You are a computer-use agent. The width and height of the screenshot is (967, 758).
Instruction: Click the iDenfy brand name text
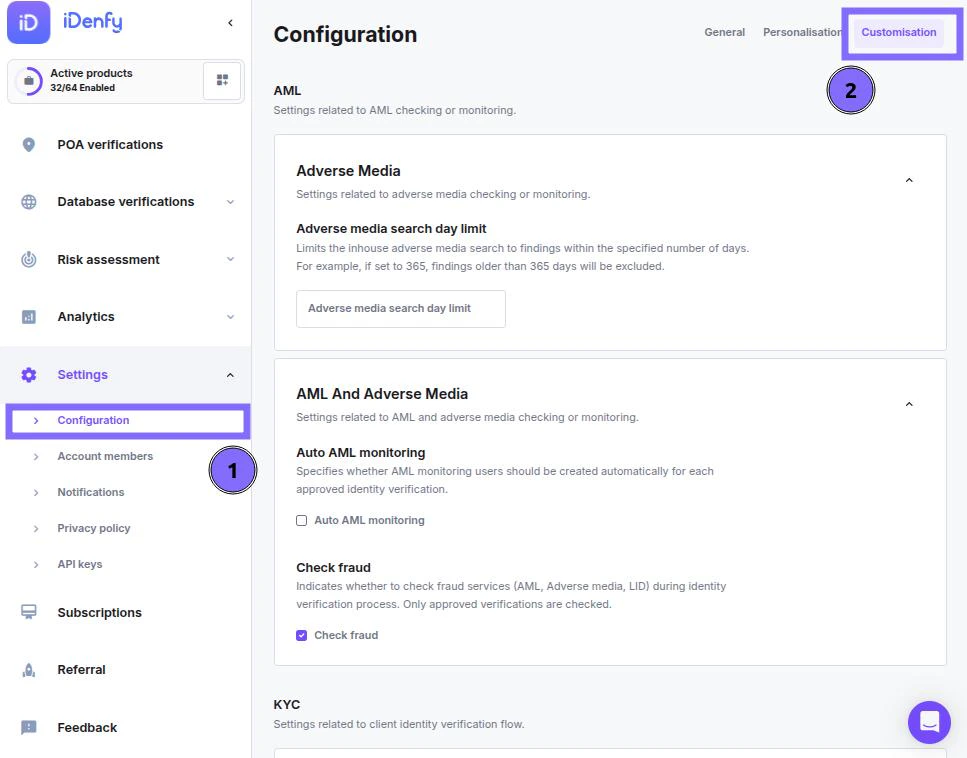coord(93,22)
